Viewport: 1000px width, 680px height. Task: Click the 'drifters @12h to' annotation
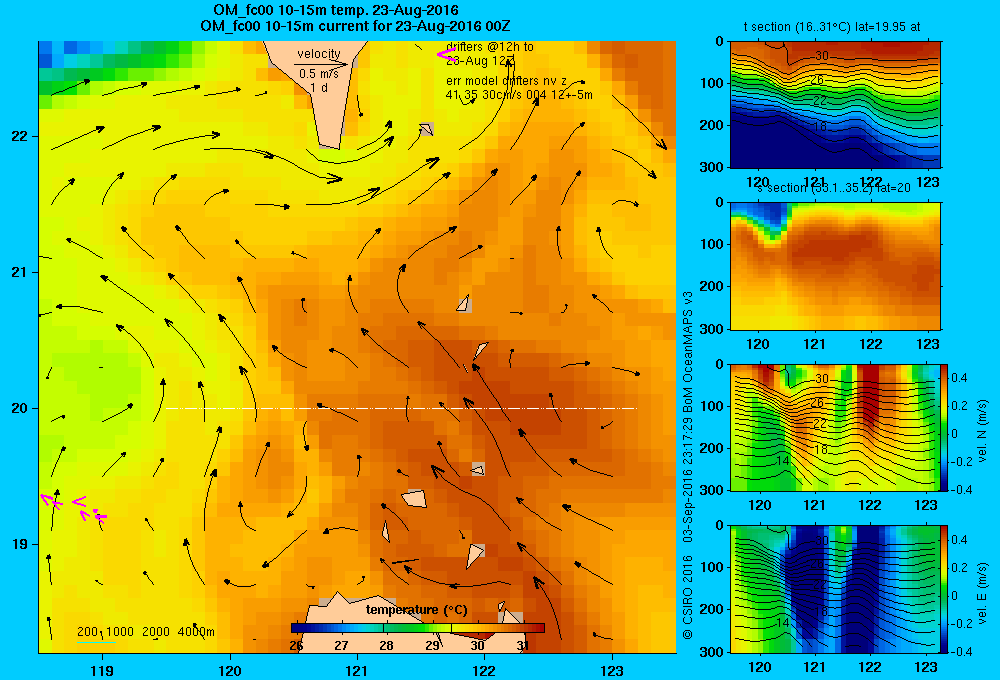coord(490,47)
